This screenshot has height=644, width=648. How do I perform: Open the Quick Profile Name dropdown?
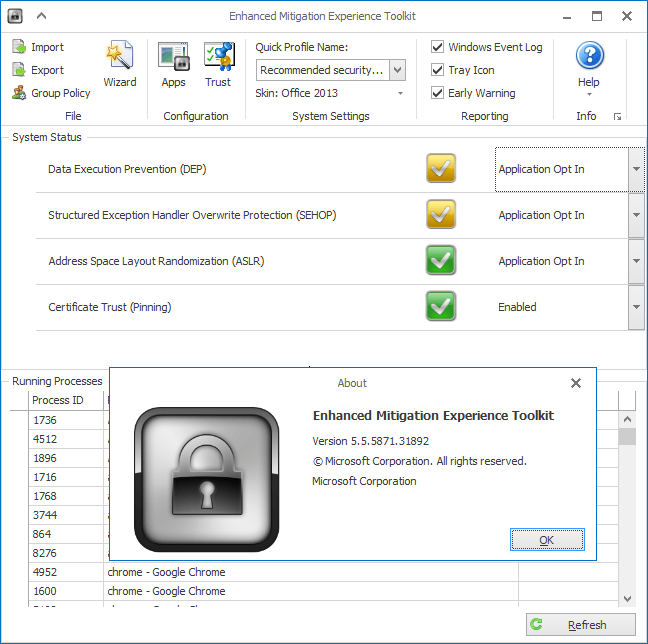point(398,70)
